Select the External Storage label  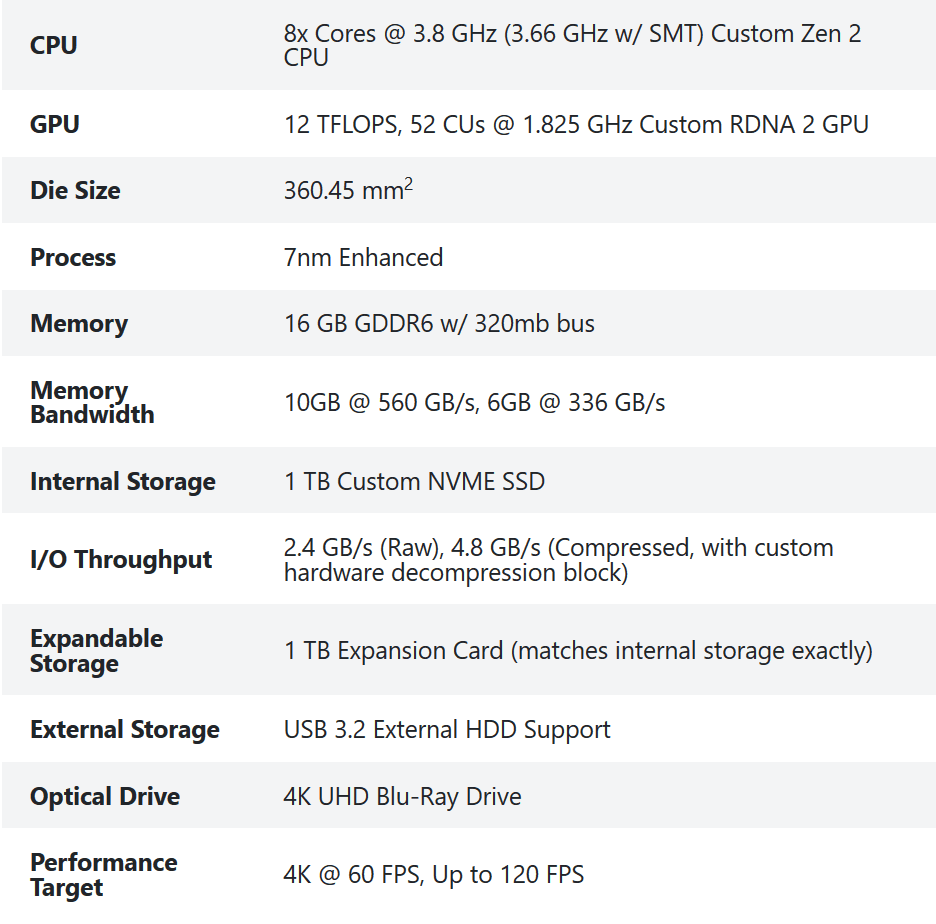[x=125, y=730]
